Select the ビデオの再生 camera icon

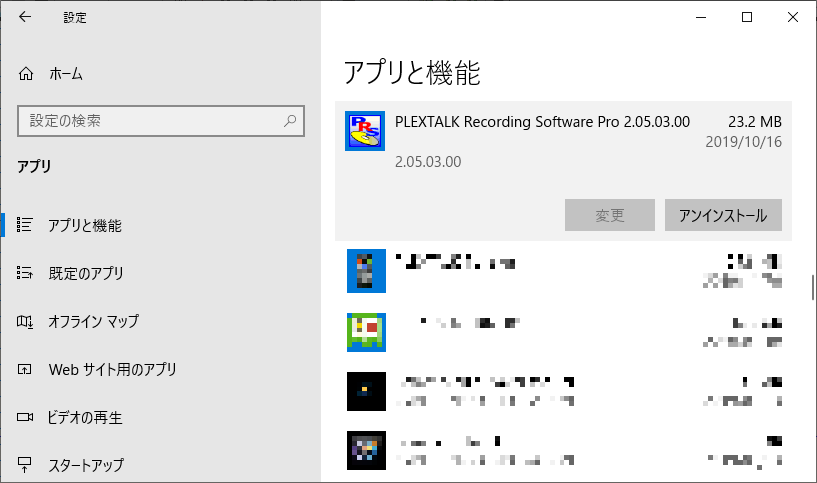point(24,417)
